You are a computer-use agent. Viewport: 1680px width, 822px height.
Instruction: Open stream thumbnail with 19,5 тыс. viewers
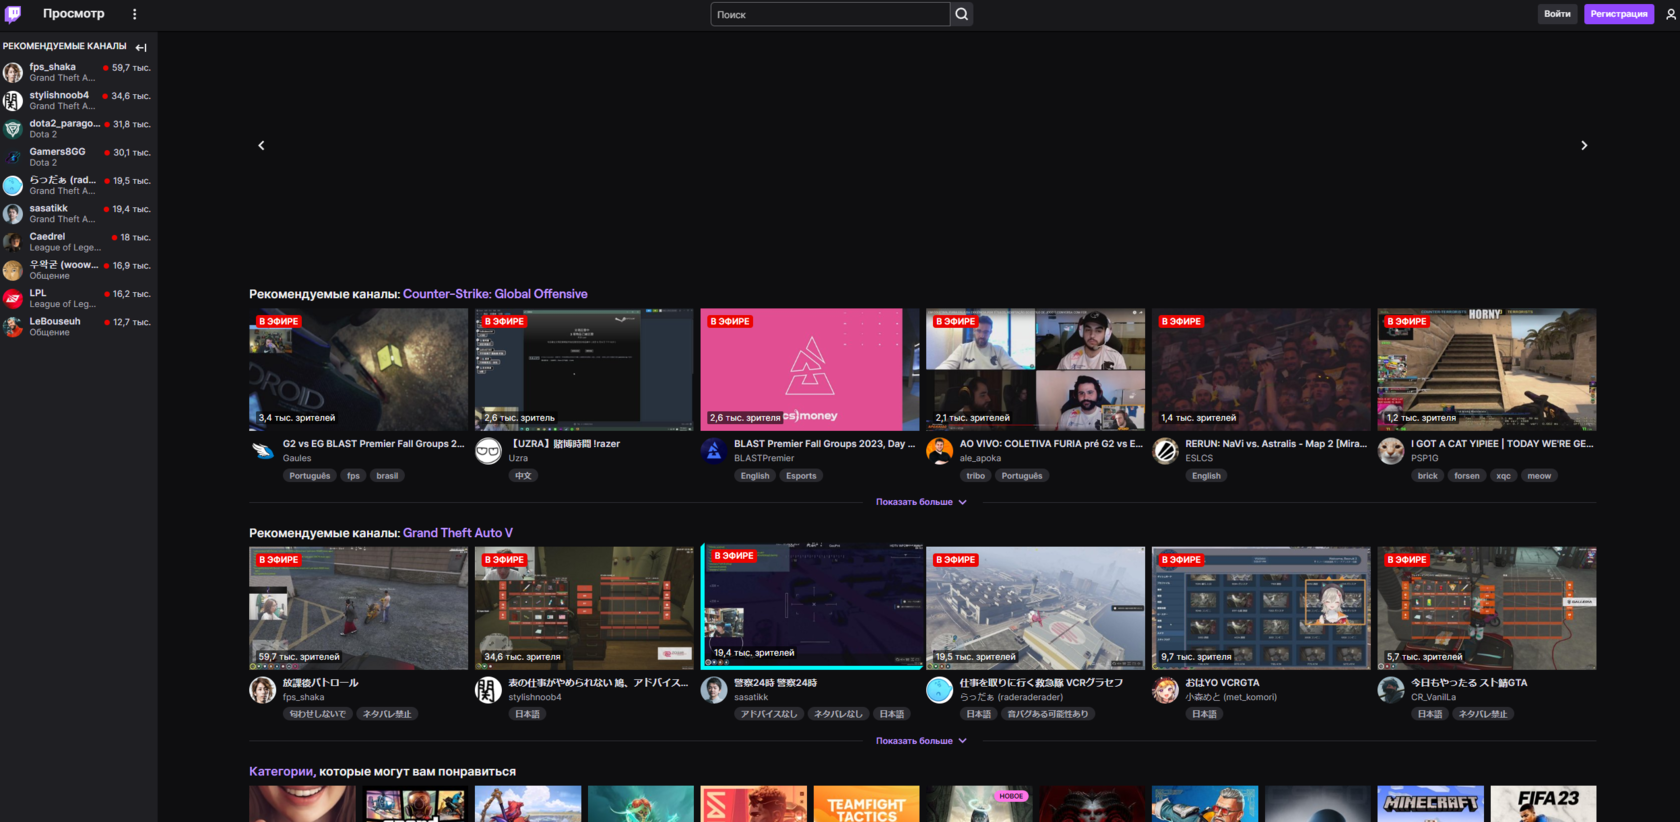(x=1035, y=608)
